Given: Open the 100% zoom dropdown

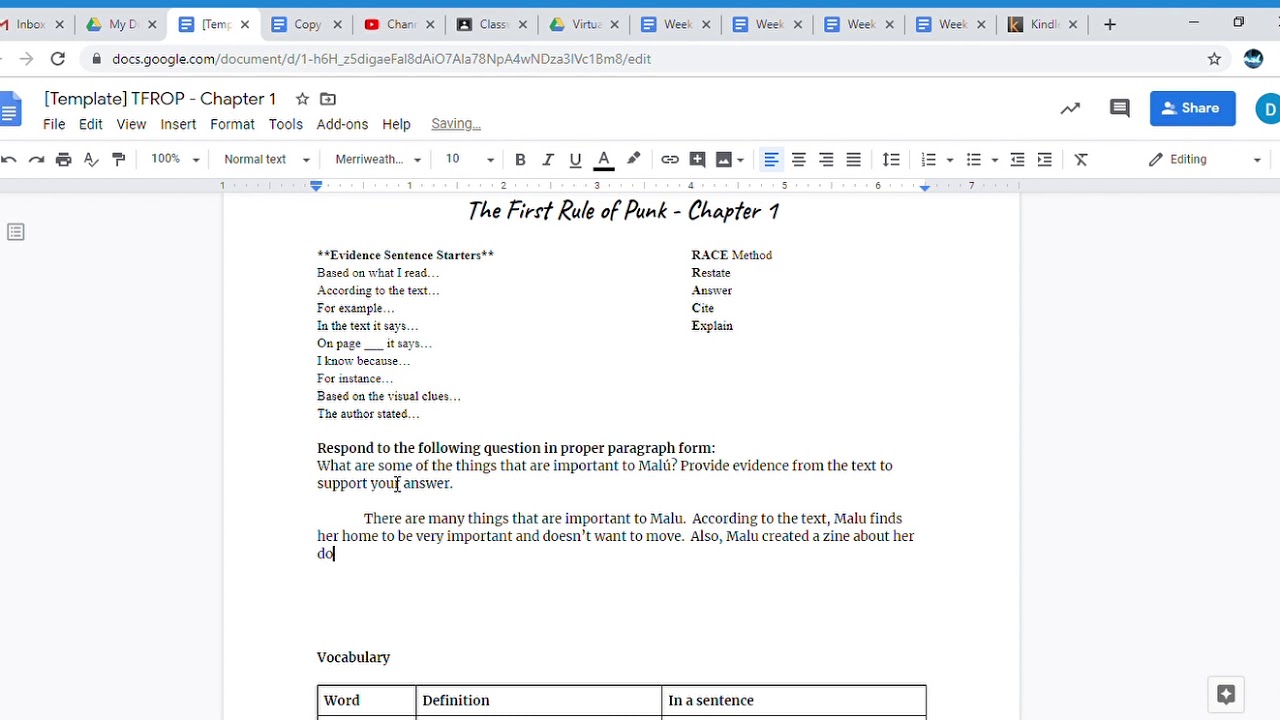Looking at the screenshot, I should [x=175, y=159].
